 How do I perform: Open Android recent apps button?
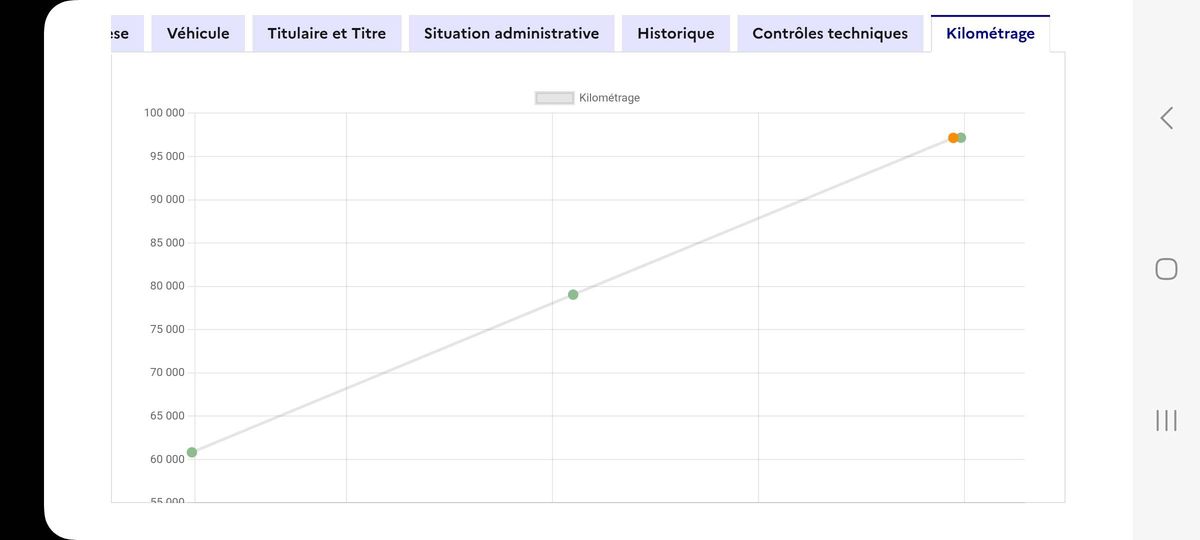(x=1166, y=420)
